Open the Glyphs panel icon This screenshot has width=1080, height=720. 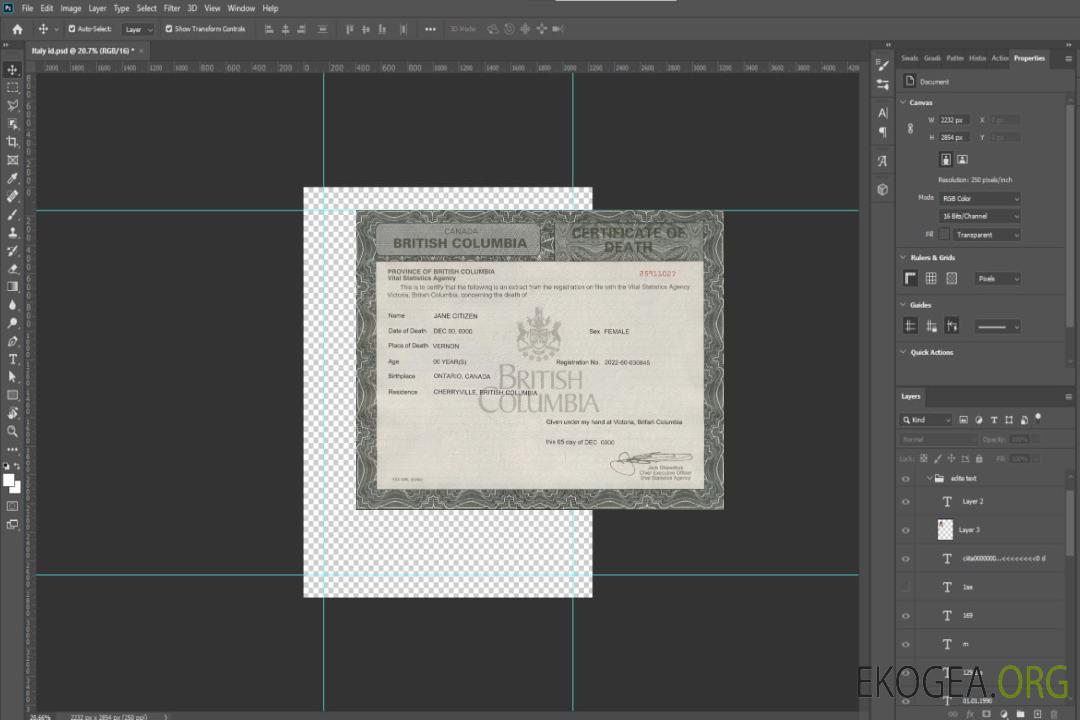coord(883,161)
